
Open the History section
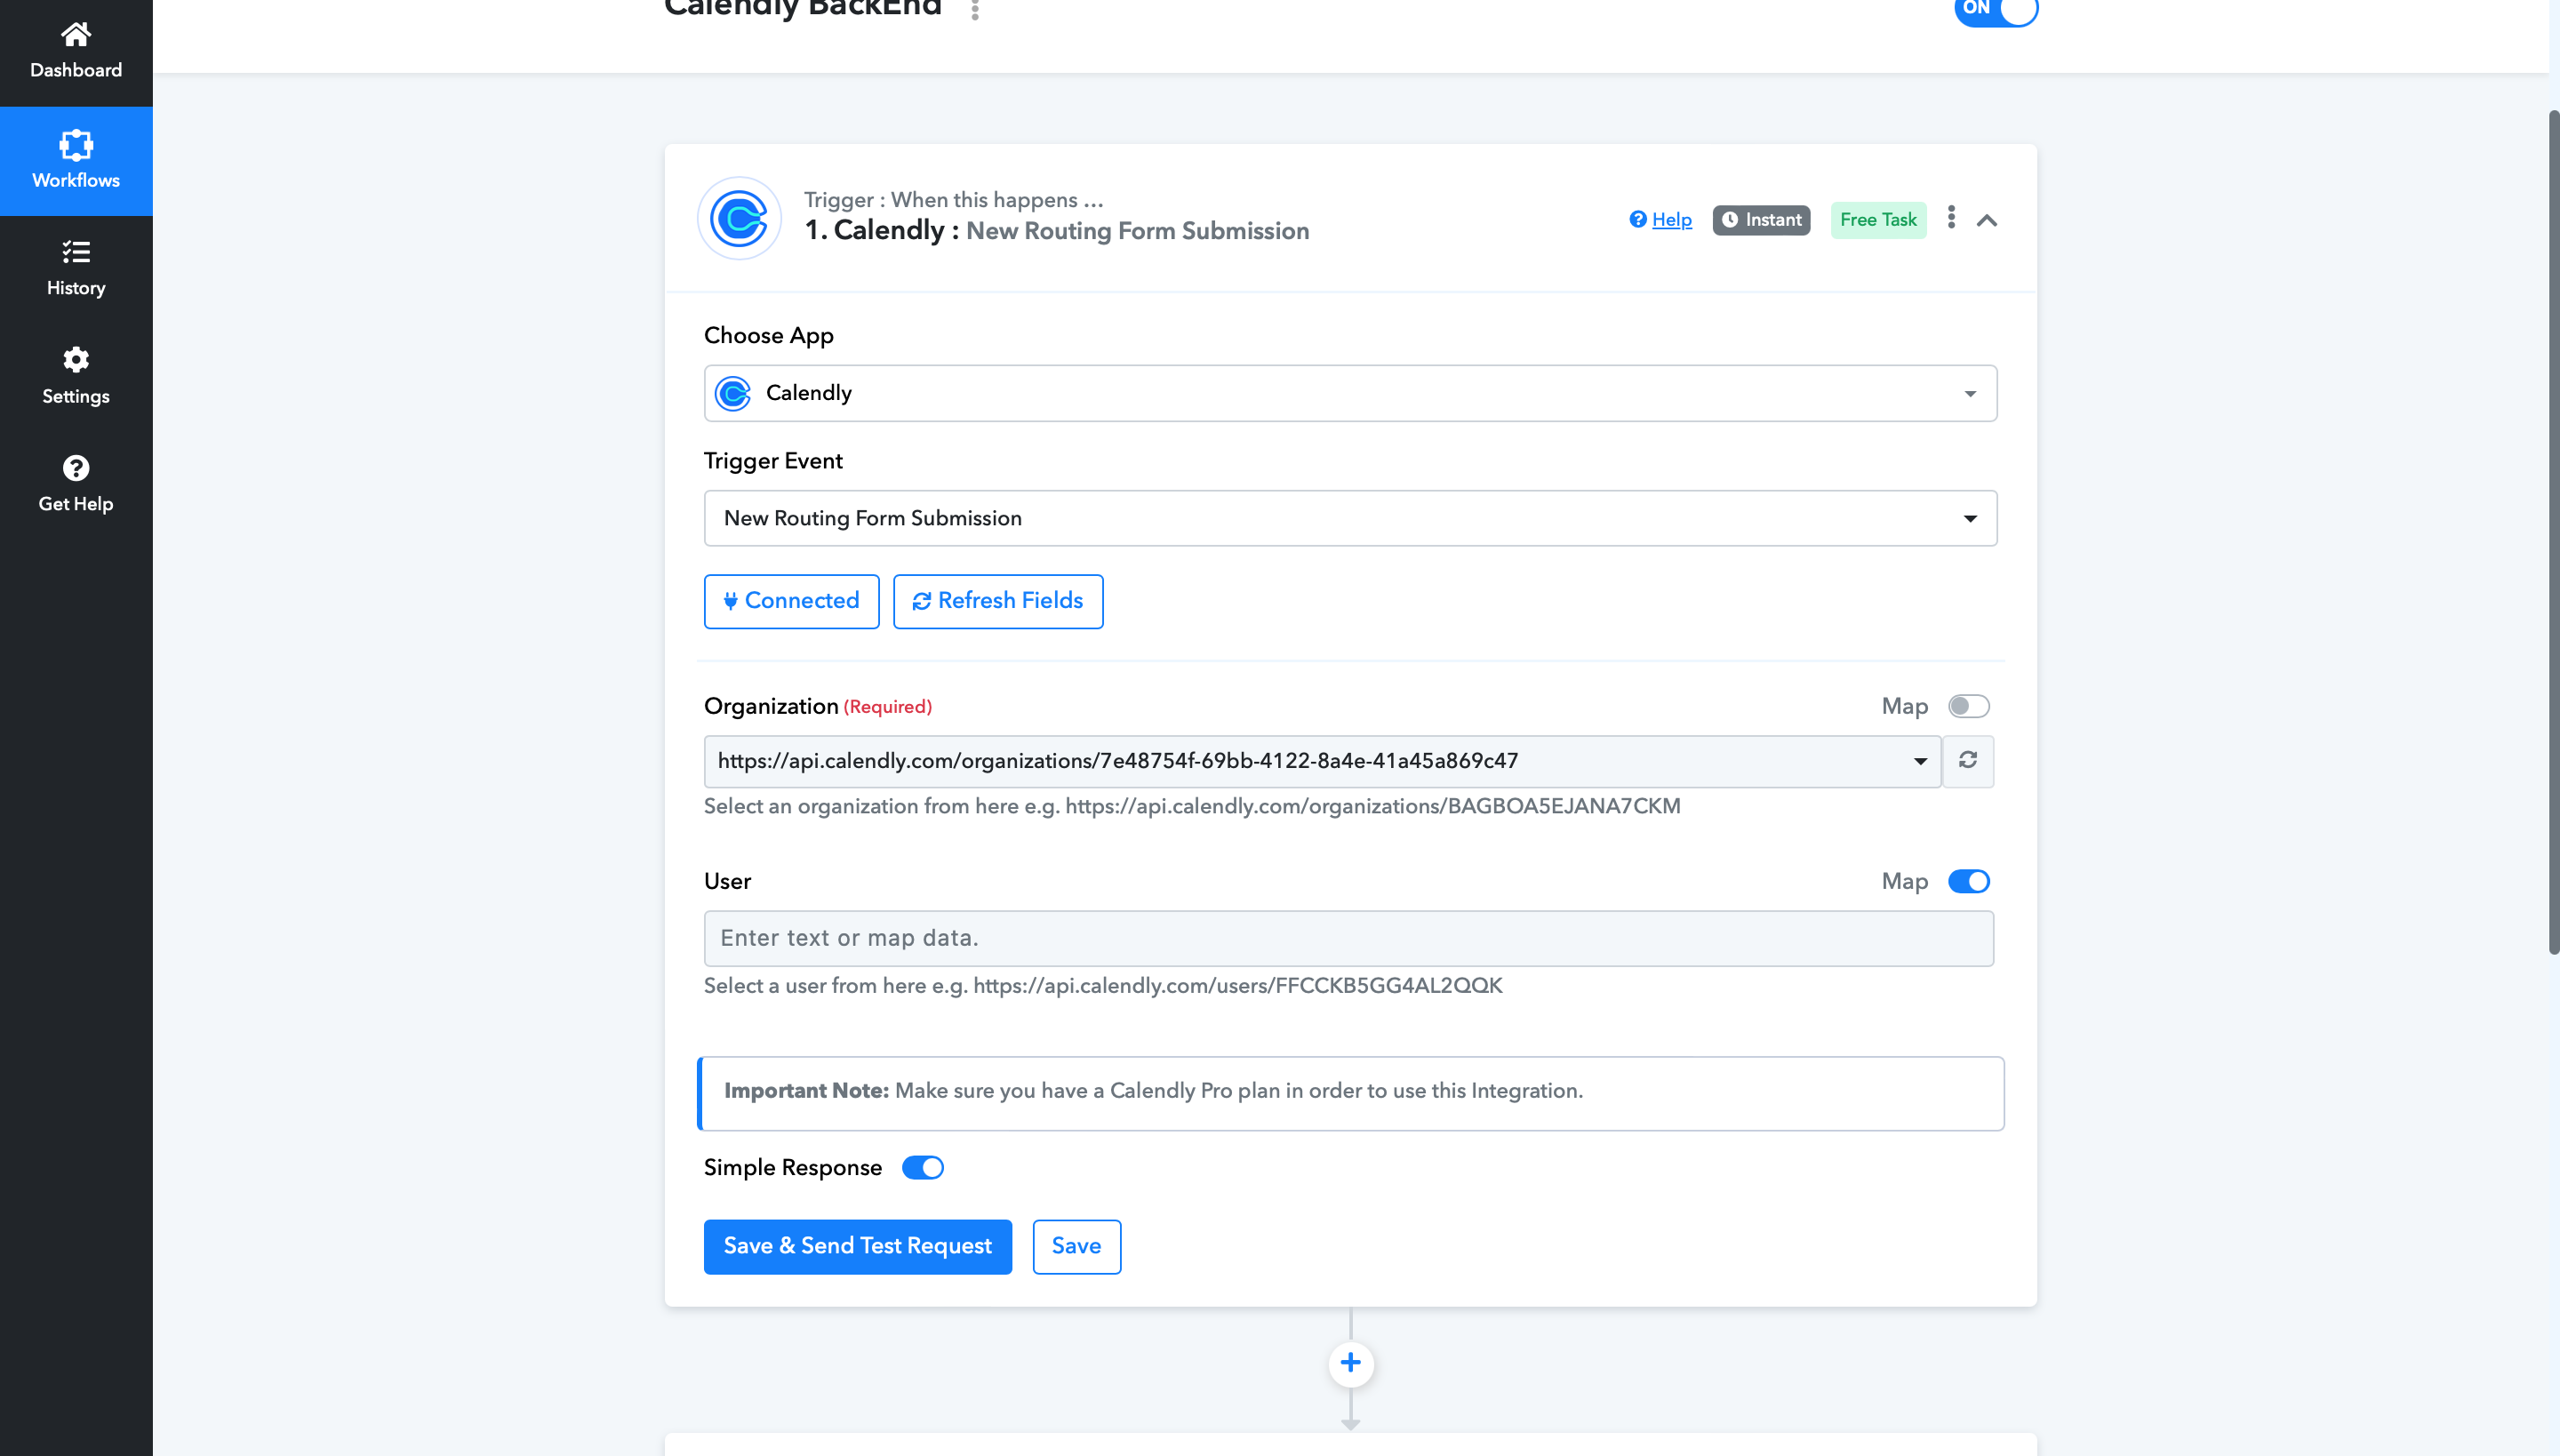[76, 268]
